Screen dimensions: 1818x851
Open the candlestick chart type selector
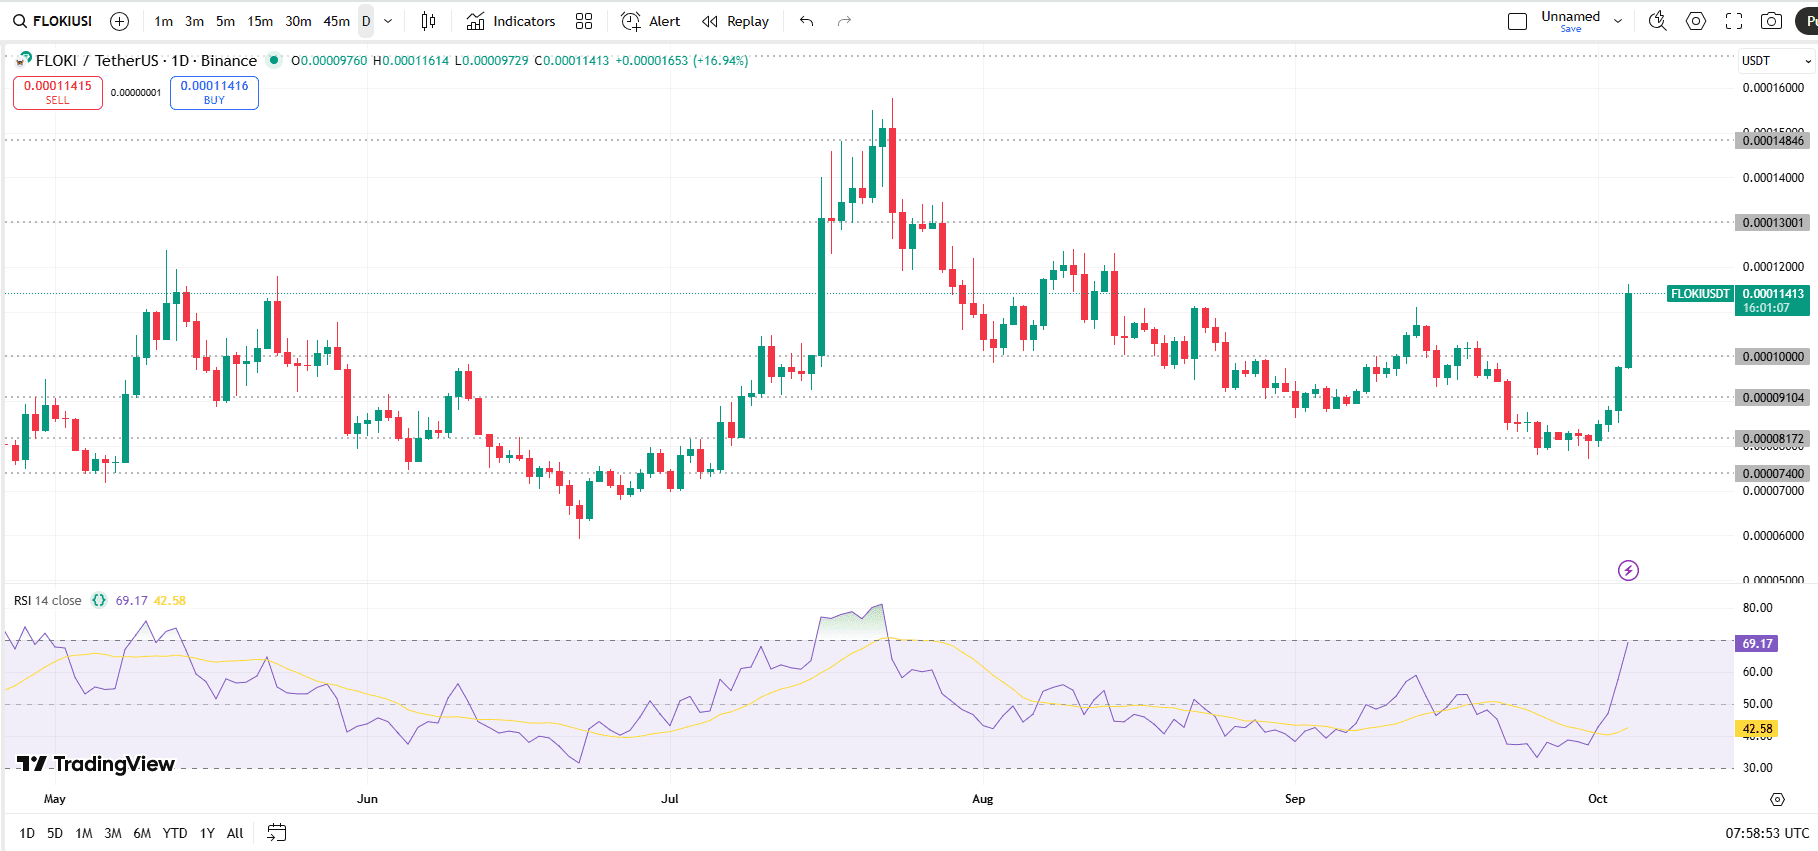428,21
